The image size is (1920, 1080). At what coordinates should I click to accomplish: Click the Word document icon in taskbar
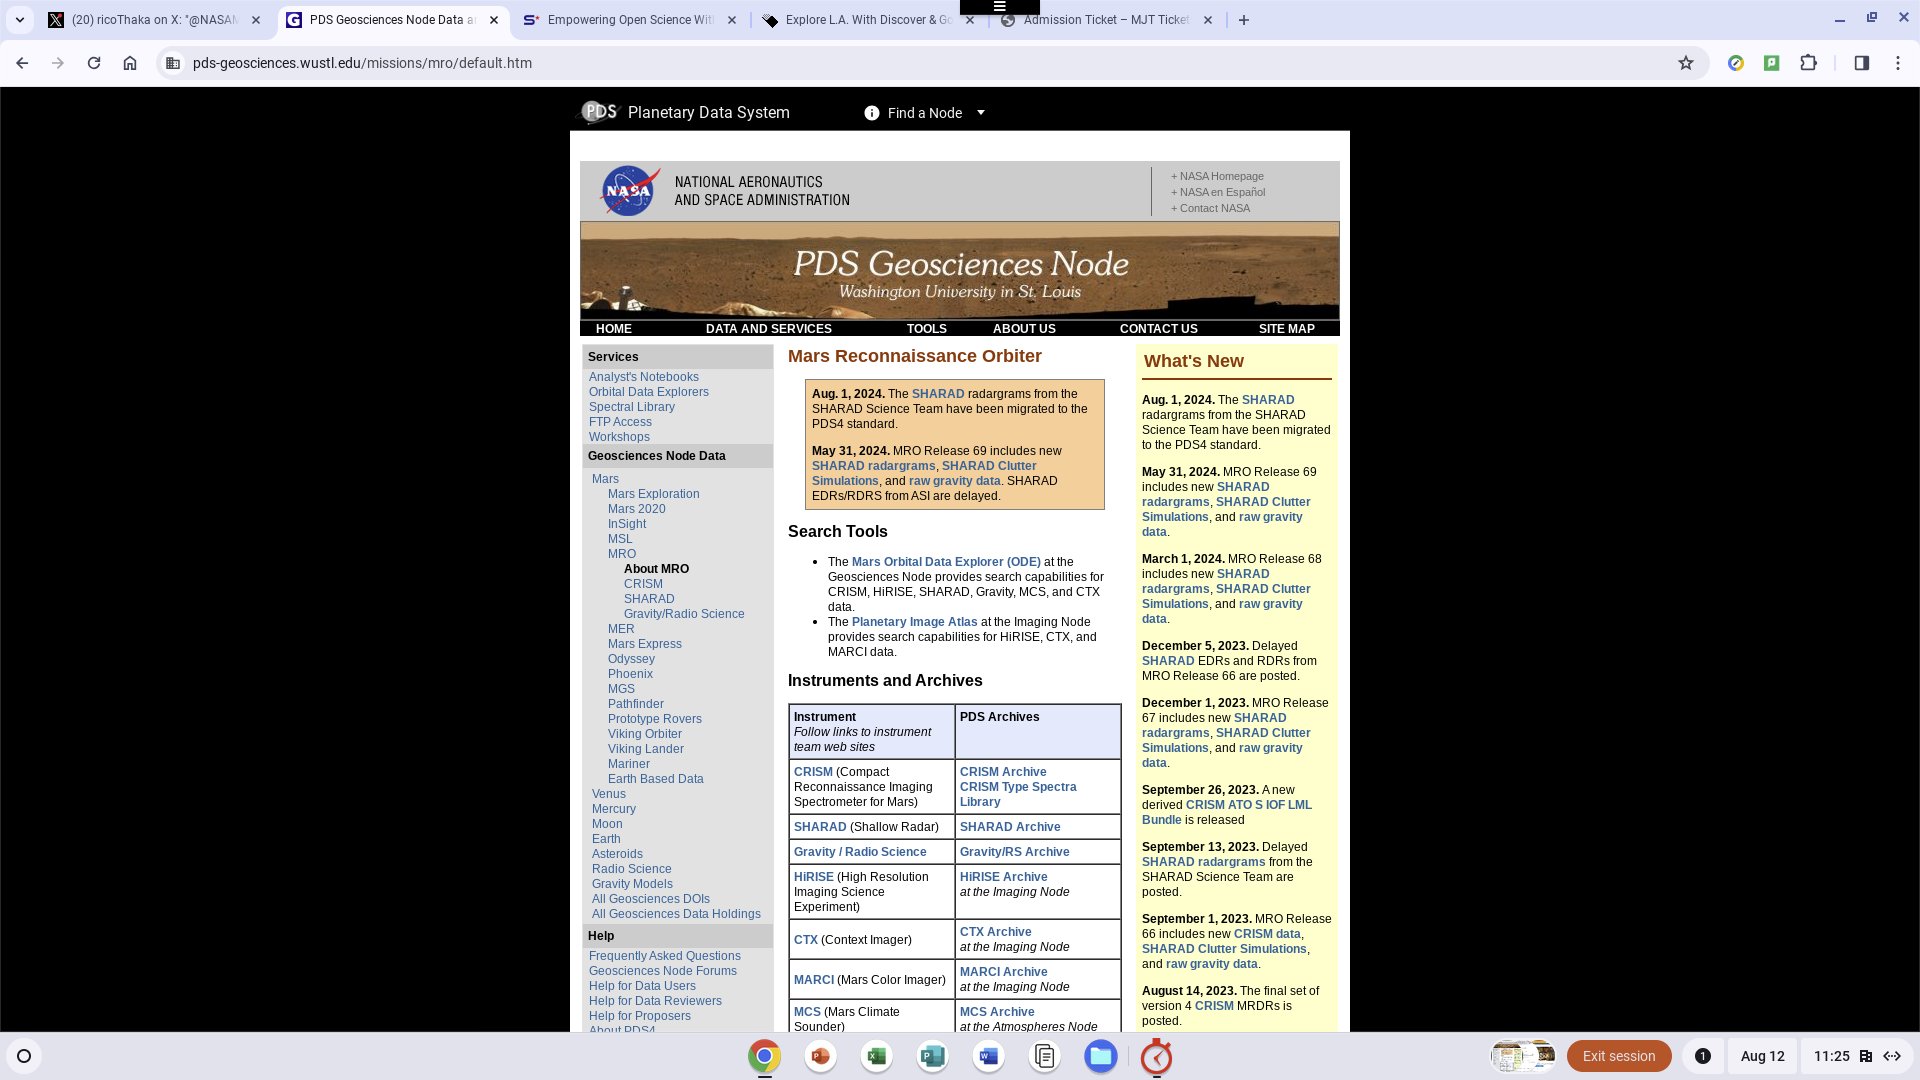pos(989,1055)
